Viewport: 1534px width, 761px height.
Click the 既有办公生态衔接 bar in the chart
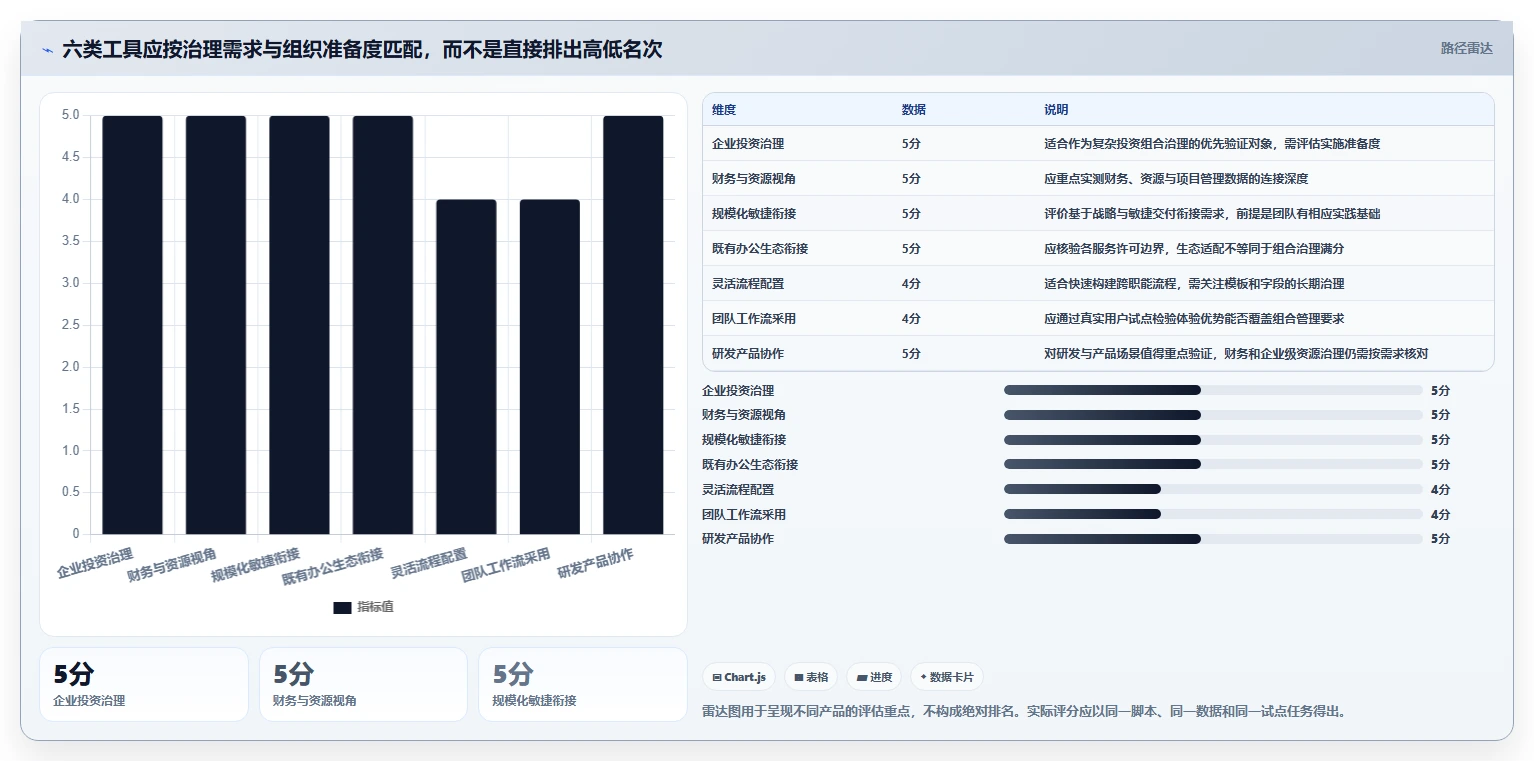coord(383,325)
